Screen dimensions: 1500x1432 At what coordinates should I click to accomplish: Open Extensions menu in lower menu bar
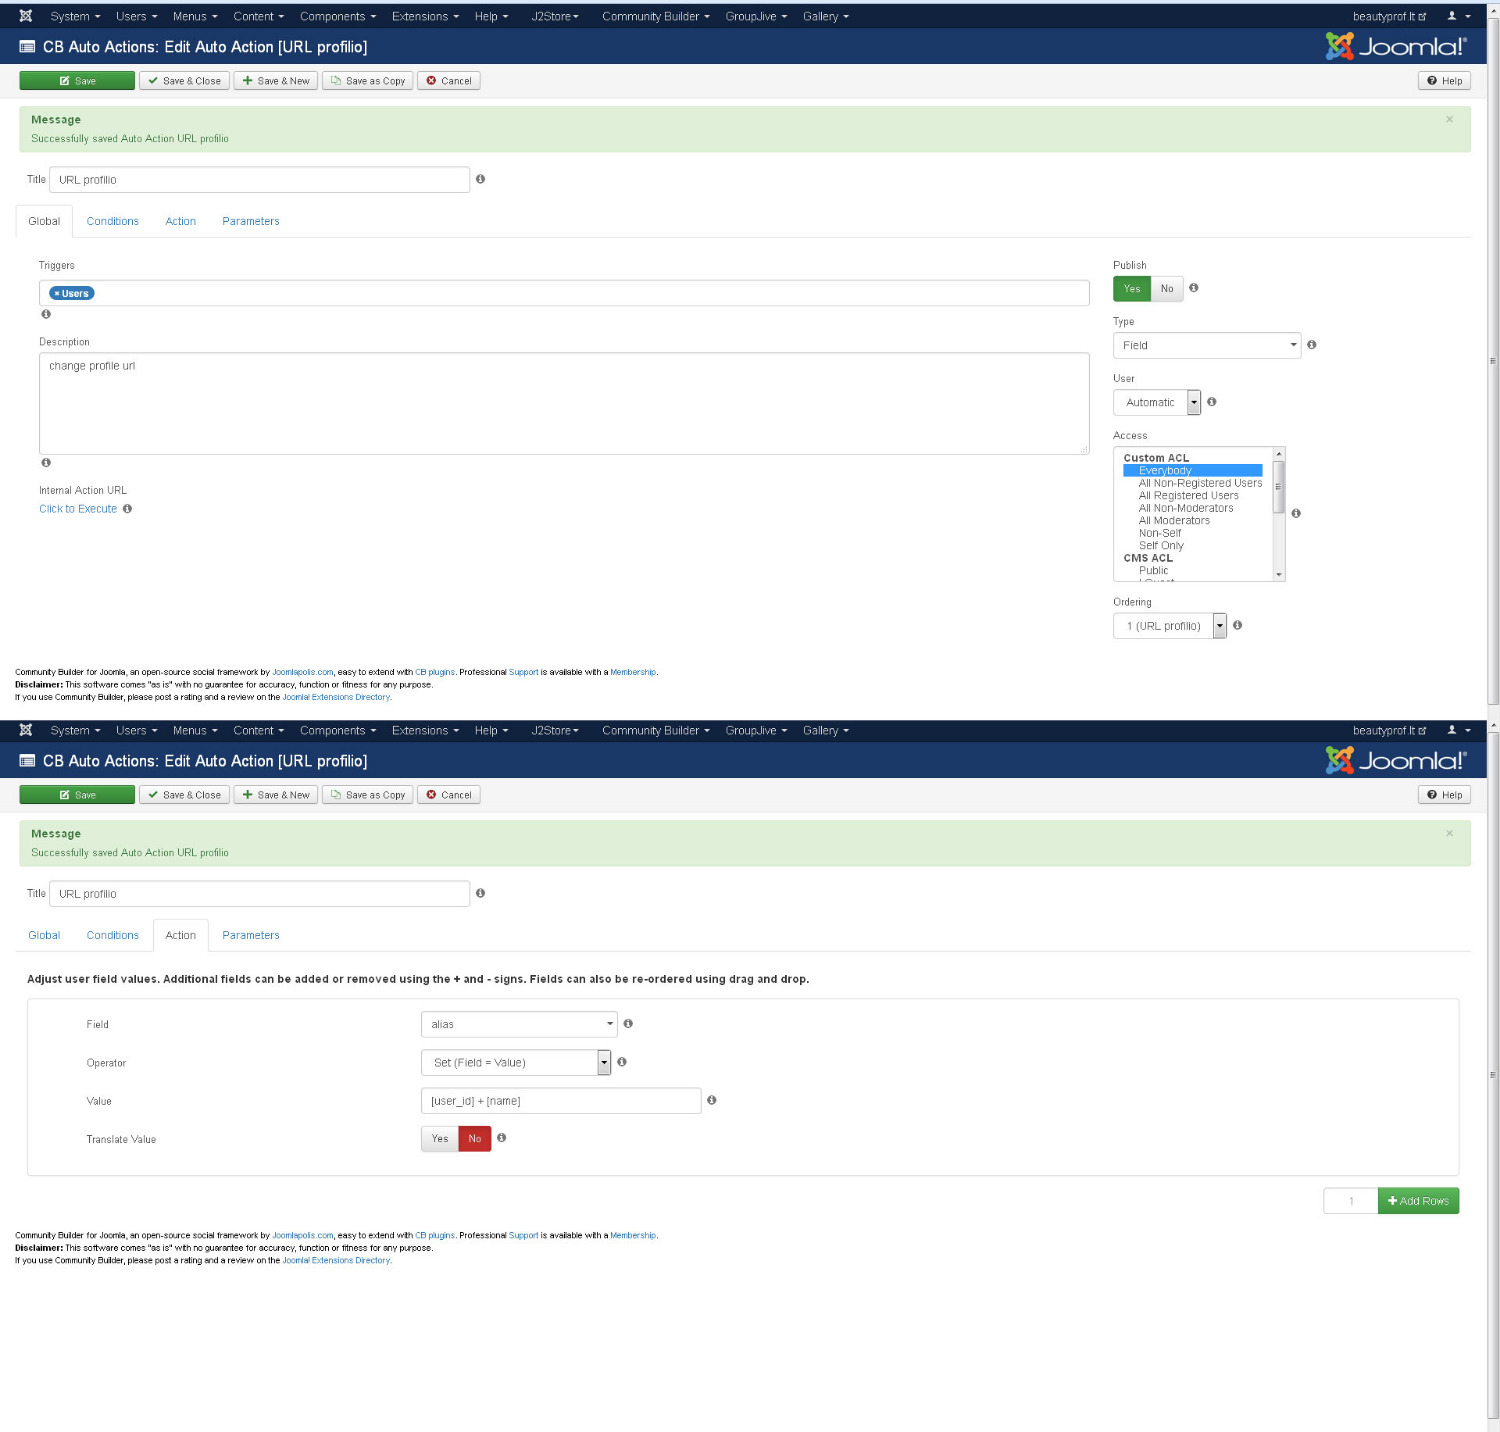[x=425, y=730]
